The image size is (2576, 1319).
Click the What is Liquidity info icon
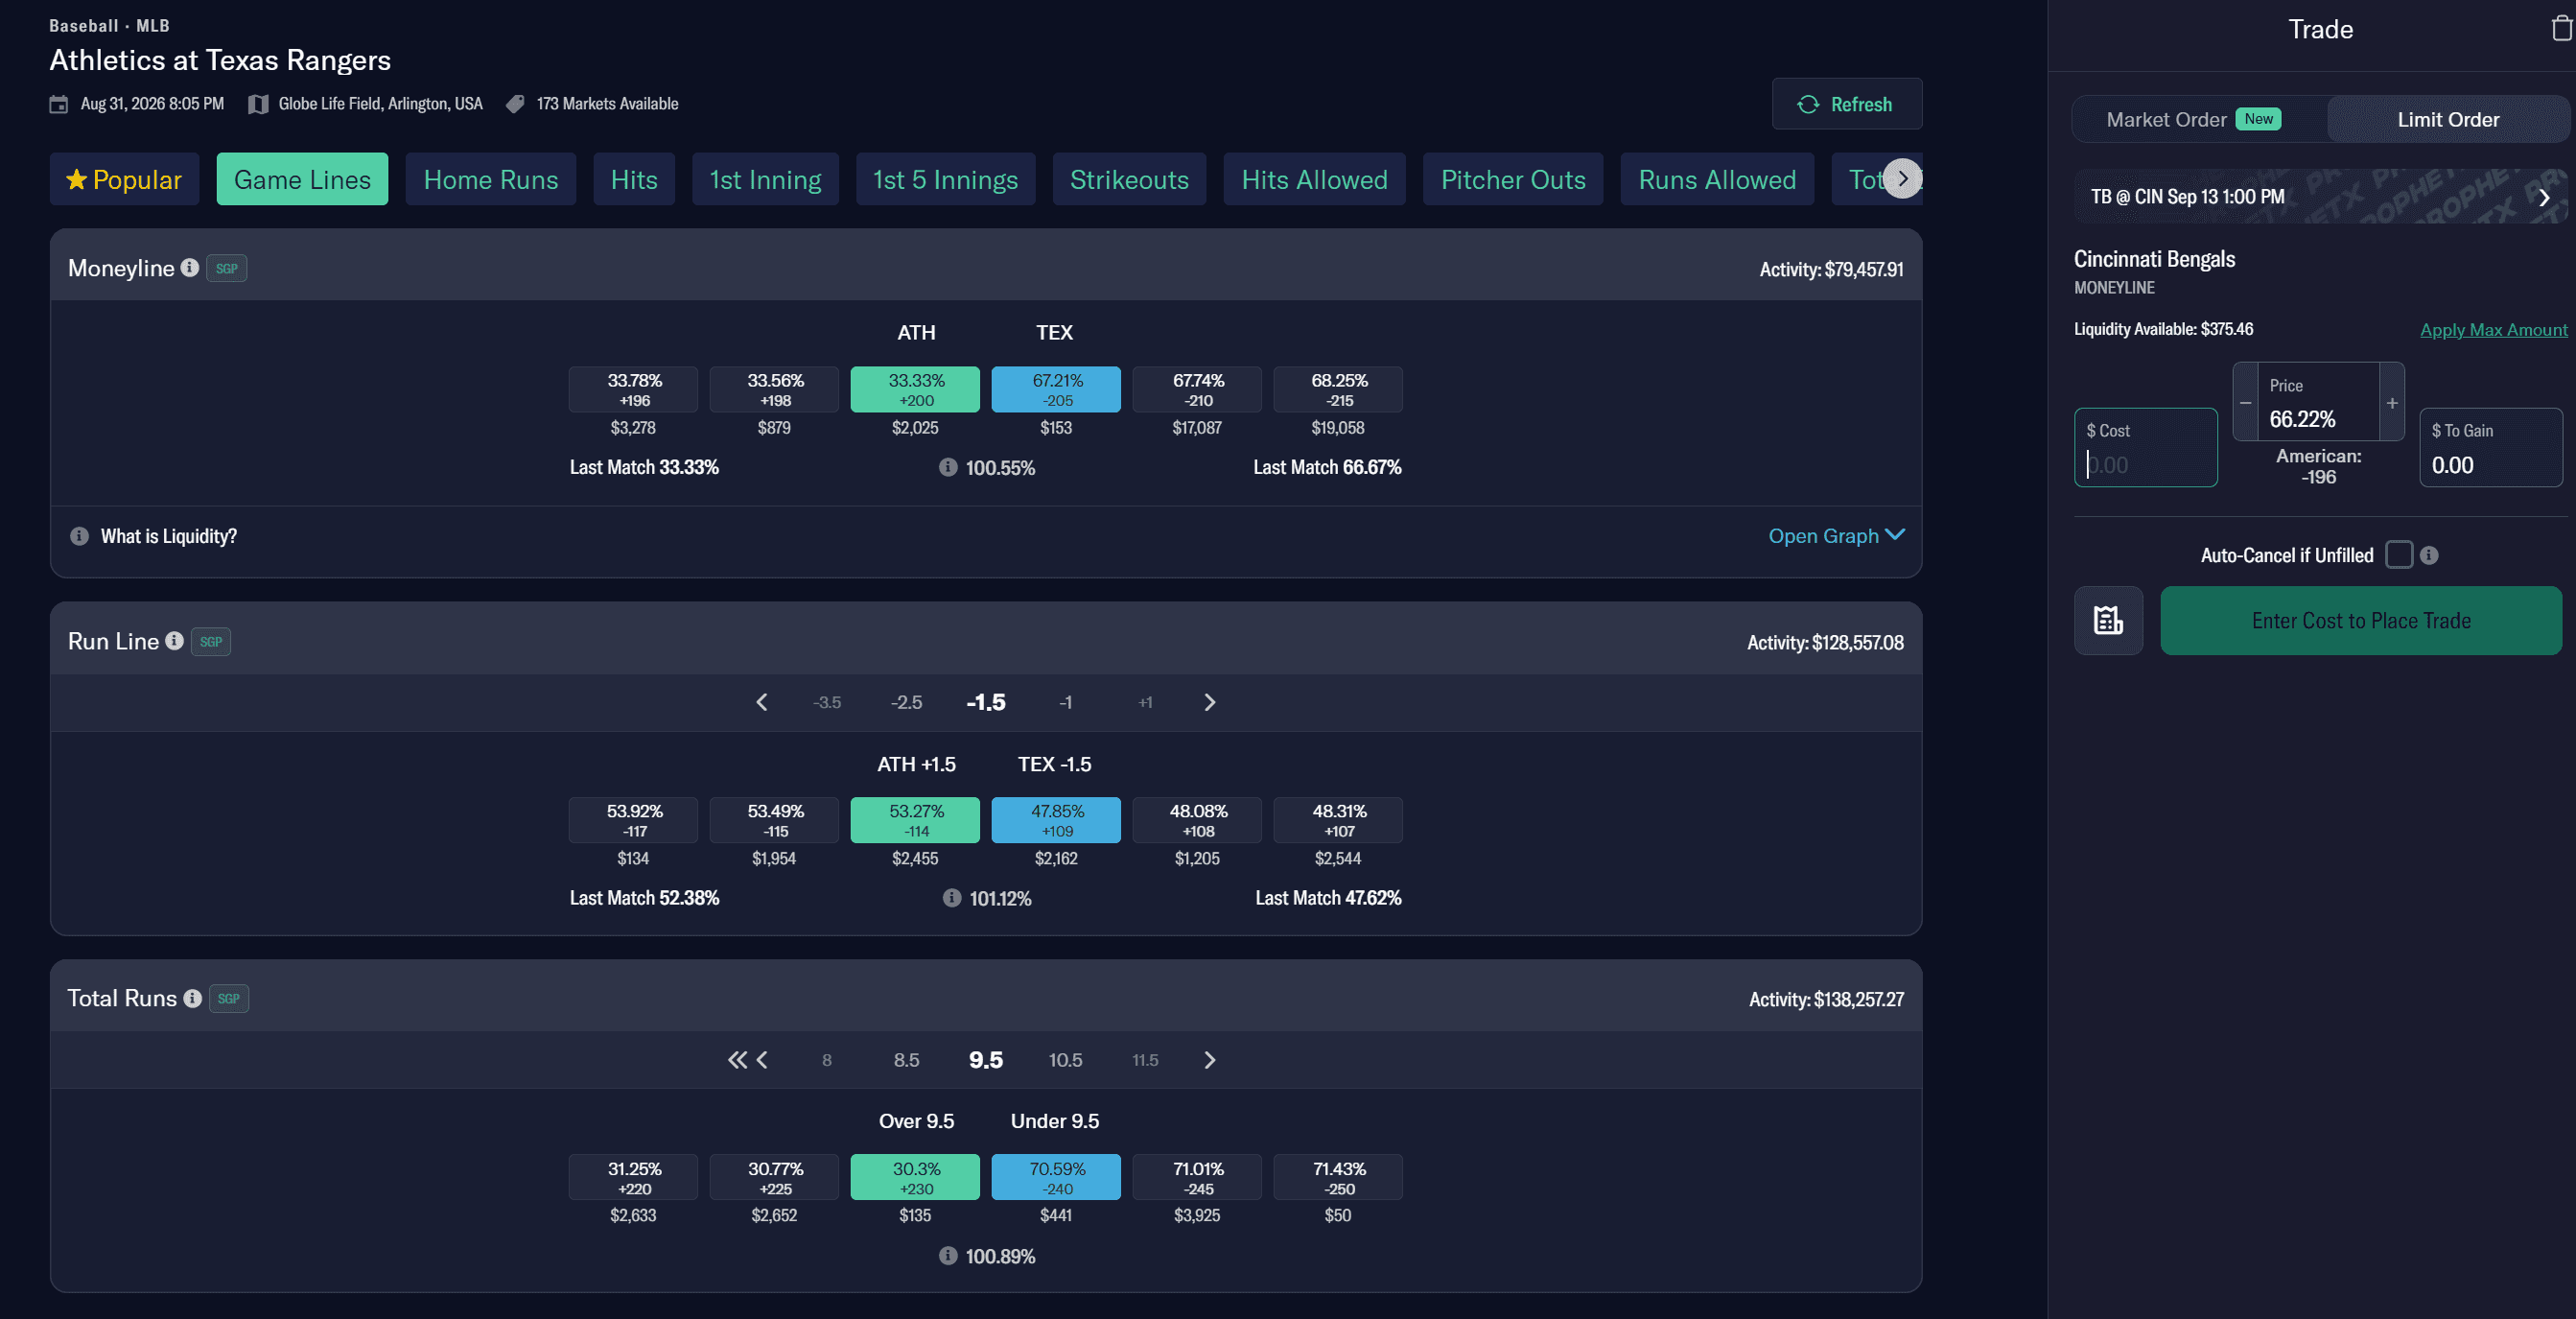[x=80, y=536]
